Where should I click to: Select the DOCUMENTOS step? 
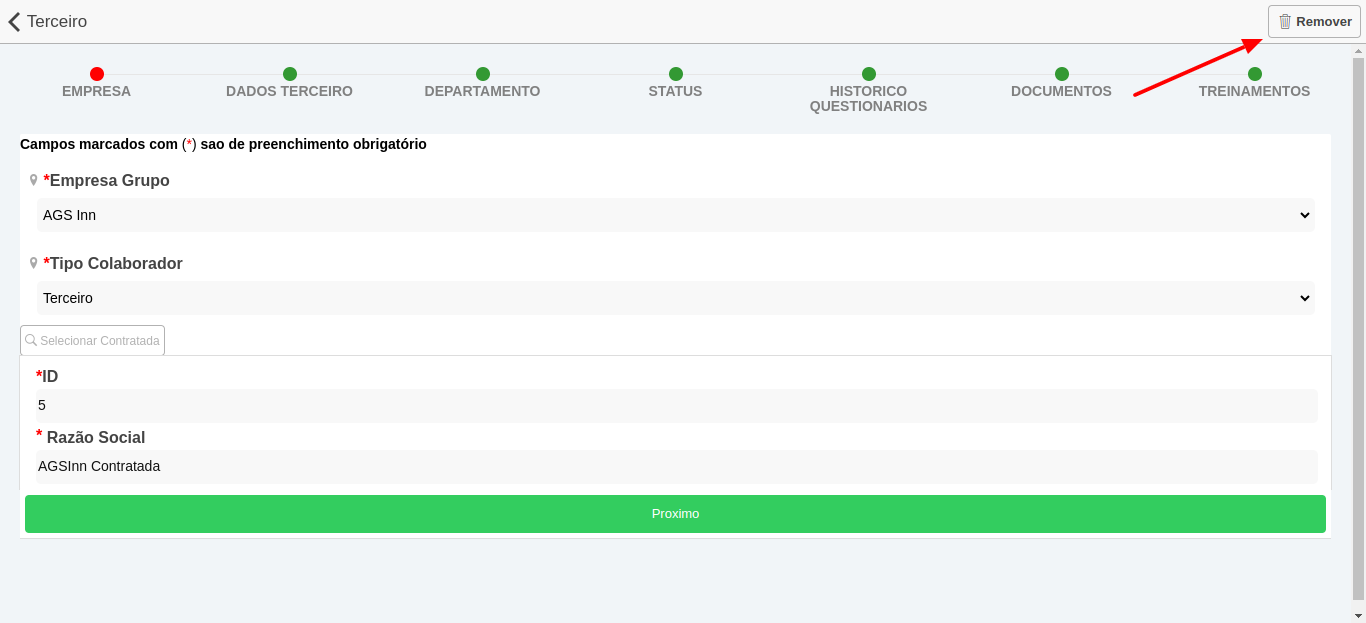click(x=1061, y=73)
